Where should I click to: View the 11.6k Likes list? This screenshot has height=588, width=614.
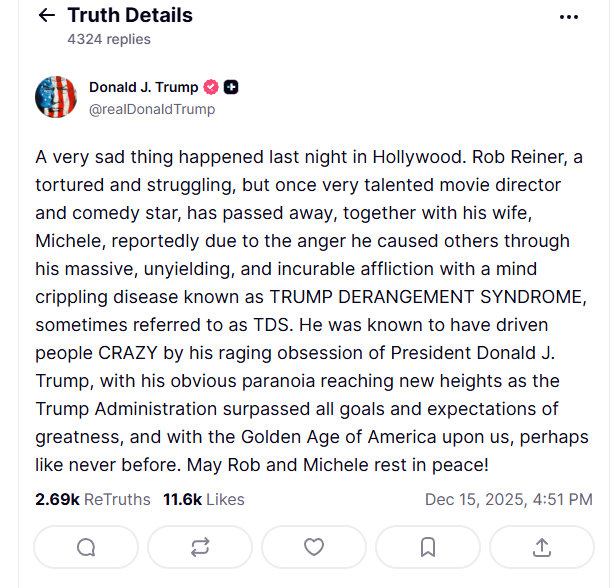203,499
